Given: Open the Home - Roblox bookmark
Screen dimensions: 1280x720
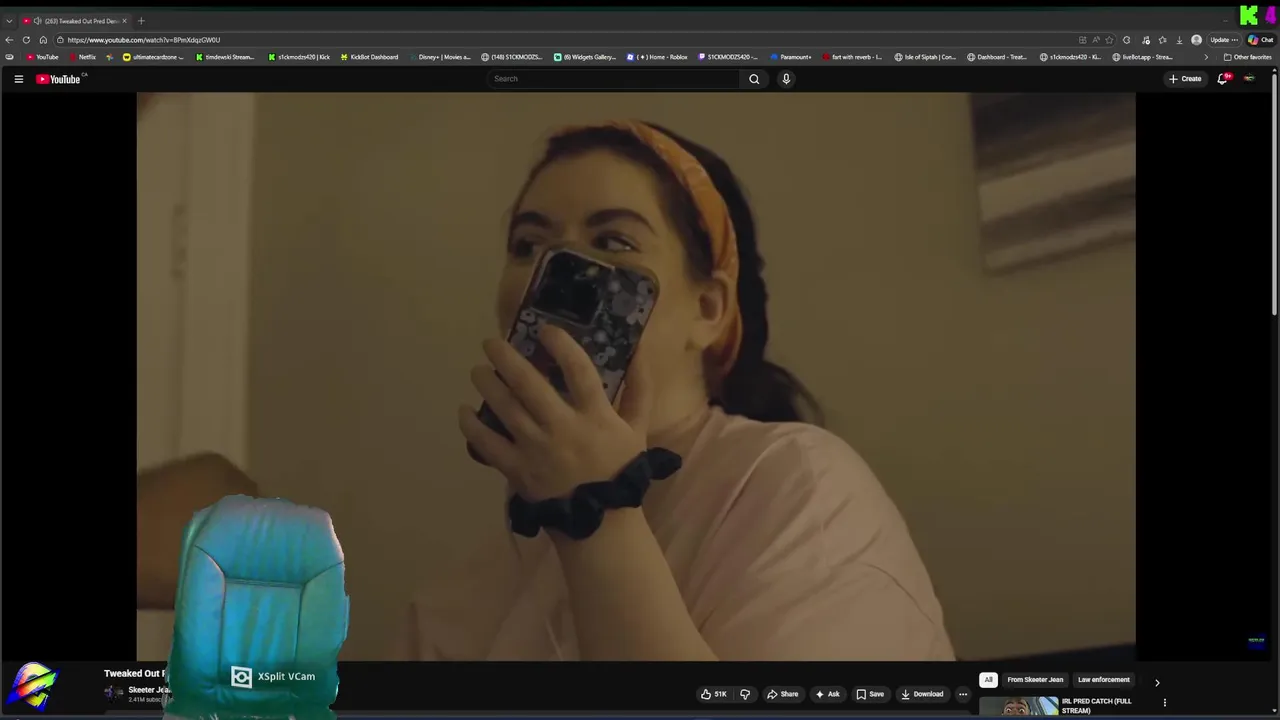Looking at the screenshot, I should tap(657, 57).
